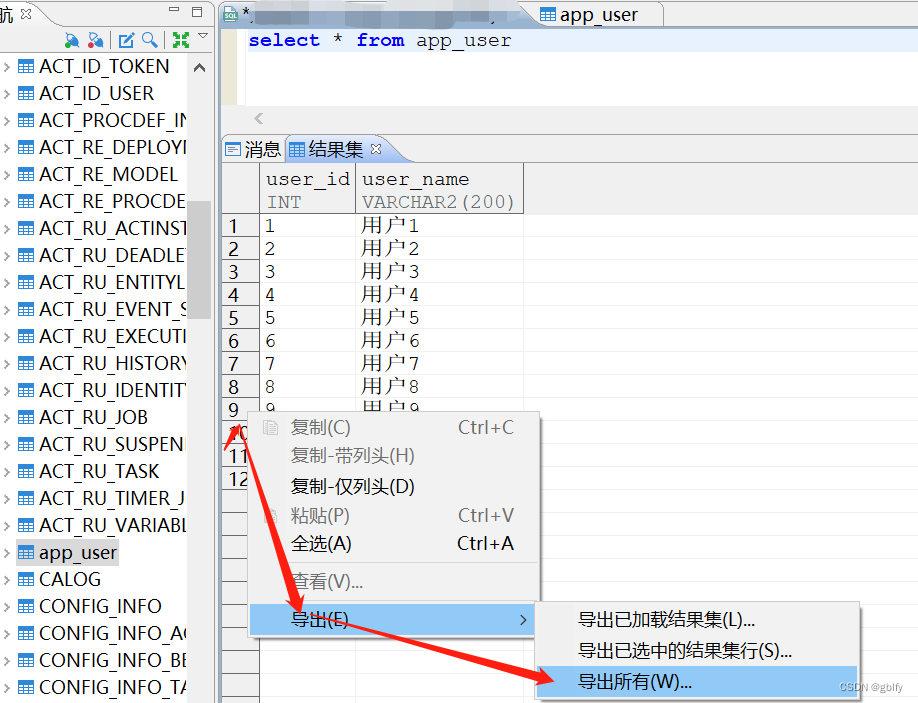Click user_id cell with value 6
The image size is (918, 703).
308,341
